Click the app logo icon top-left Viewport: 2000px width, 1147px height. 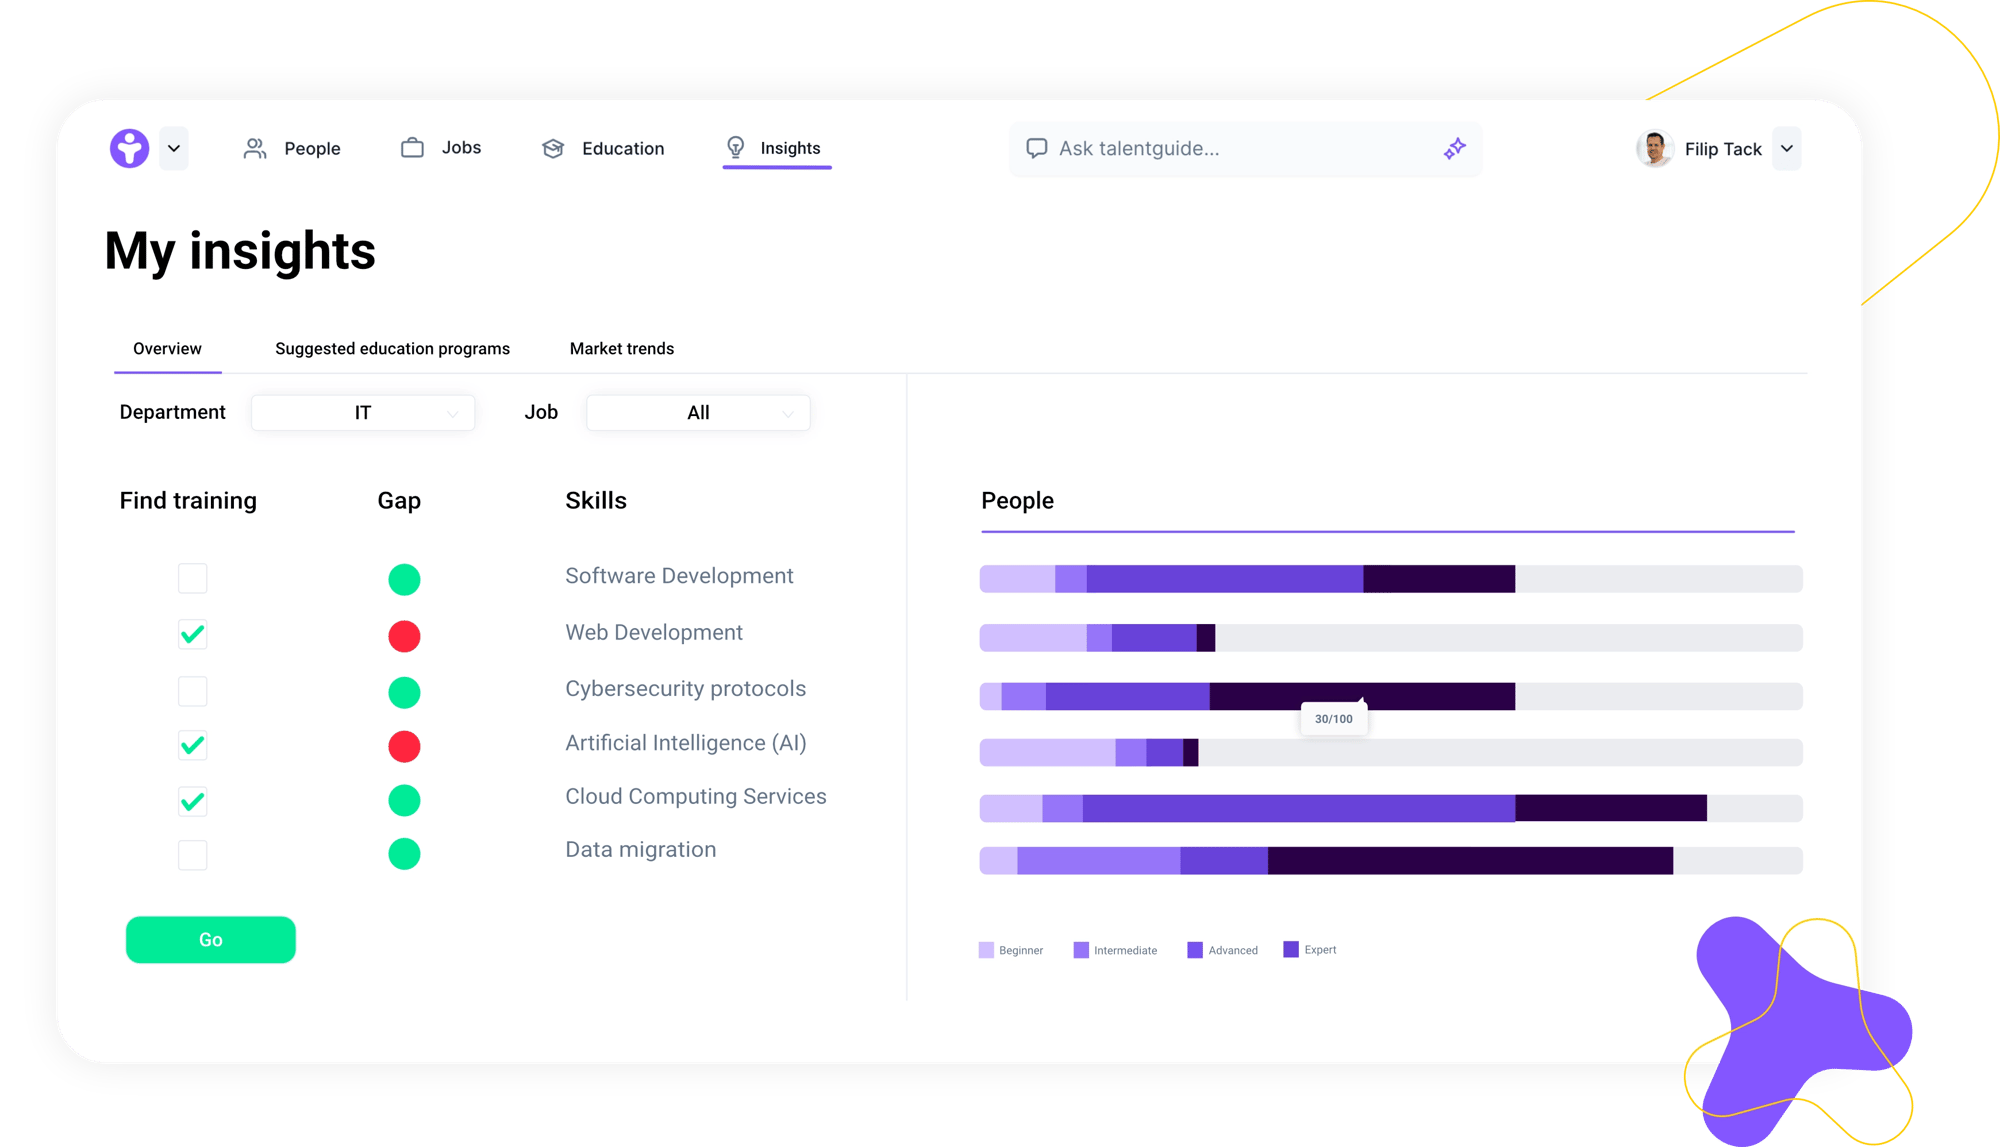[129, 148]
